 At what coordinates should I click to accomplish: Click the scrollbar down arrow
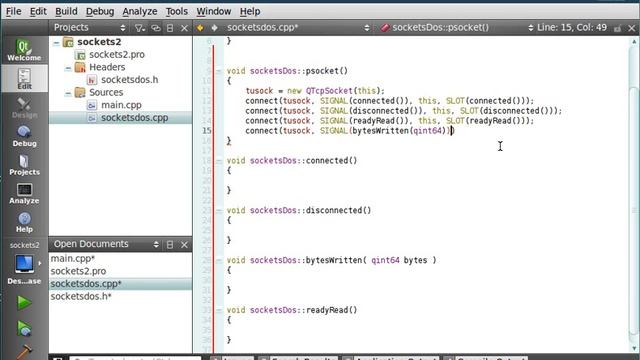(634, 348)
